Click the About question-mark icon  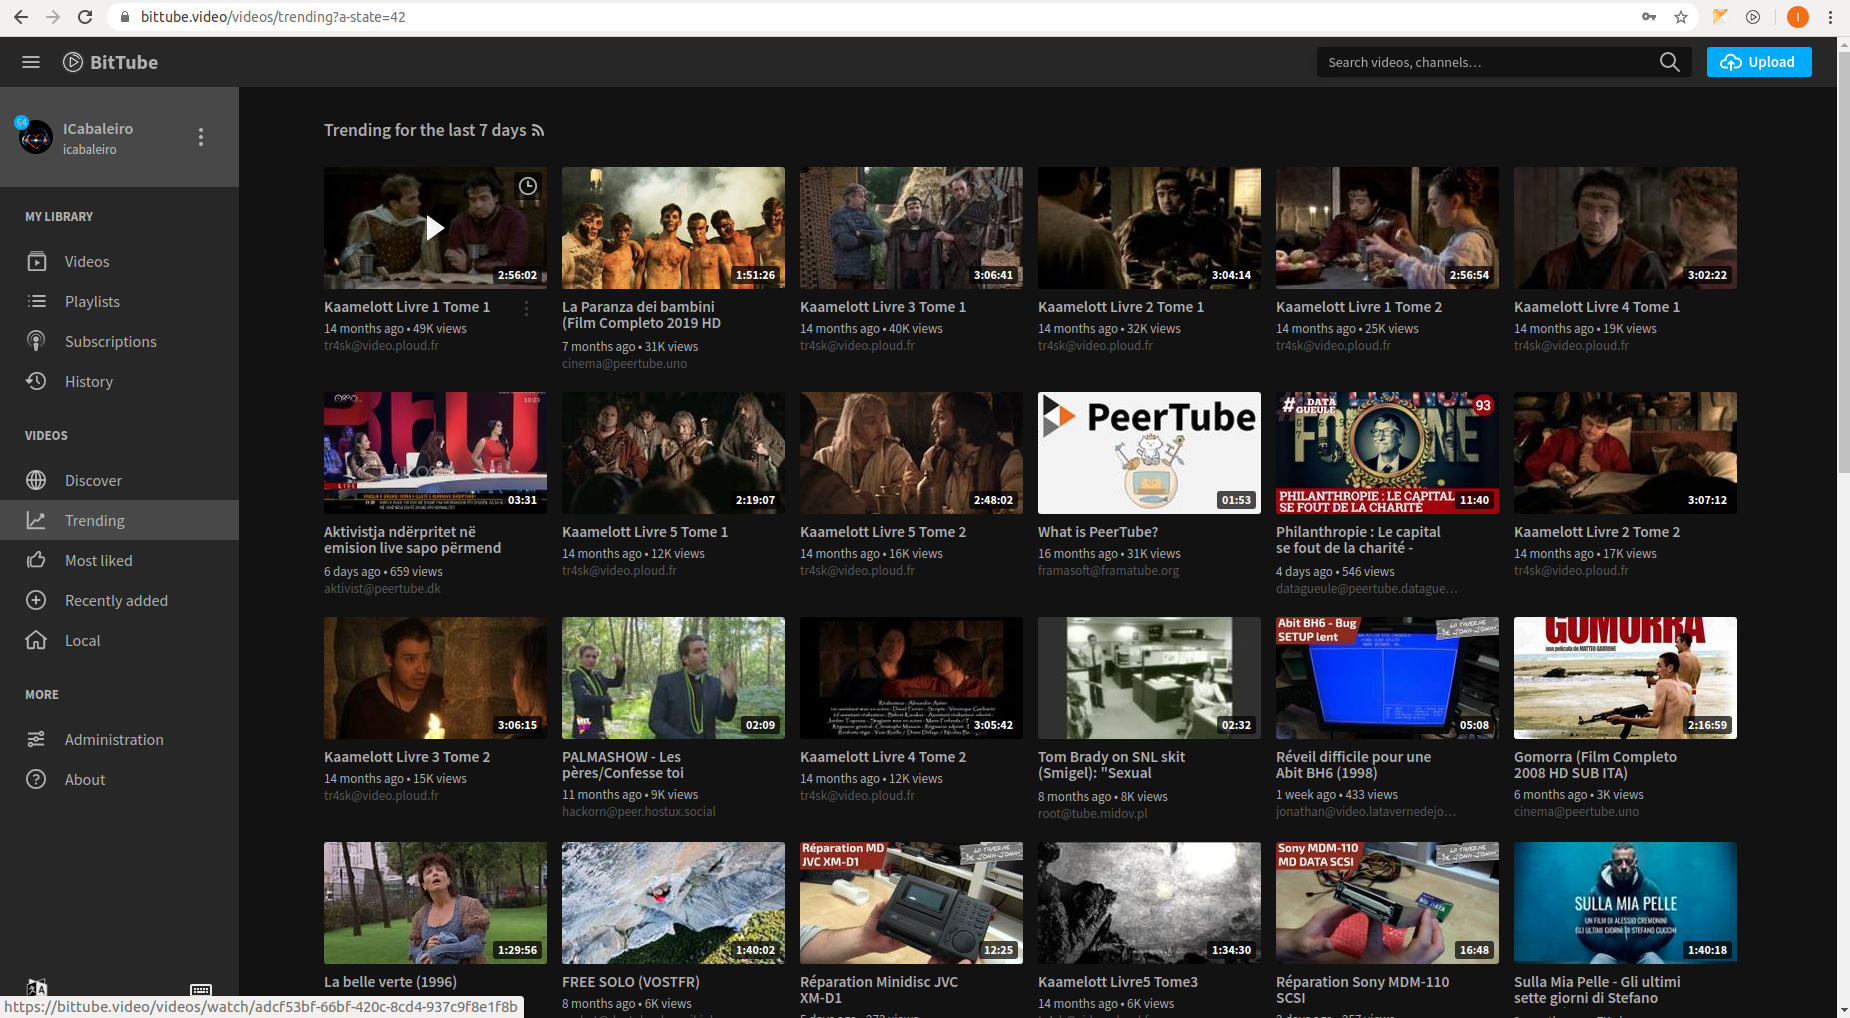[x=36, y=780]
